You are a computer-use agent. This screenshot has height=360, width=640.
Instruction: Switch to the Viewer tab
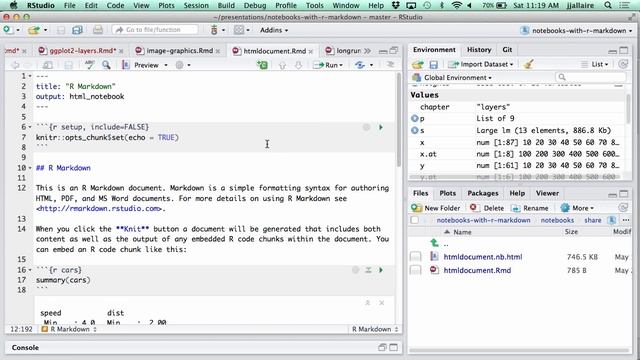pyautogui.click(x=547, y=193)
